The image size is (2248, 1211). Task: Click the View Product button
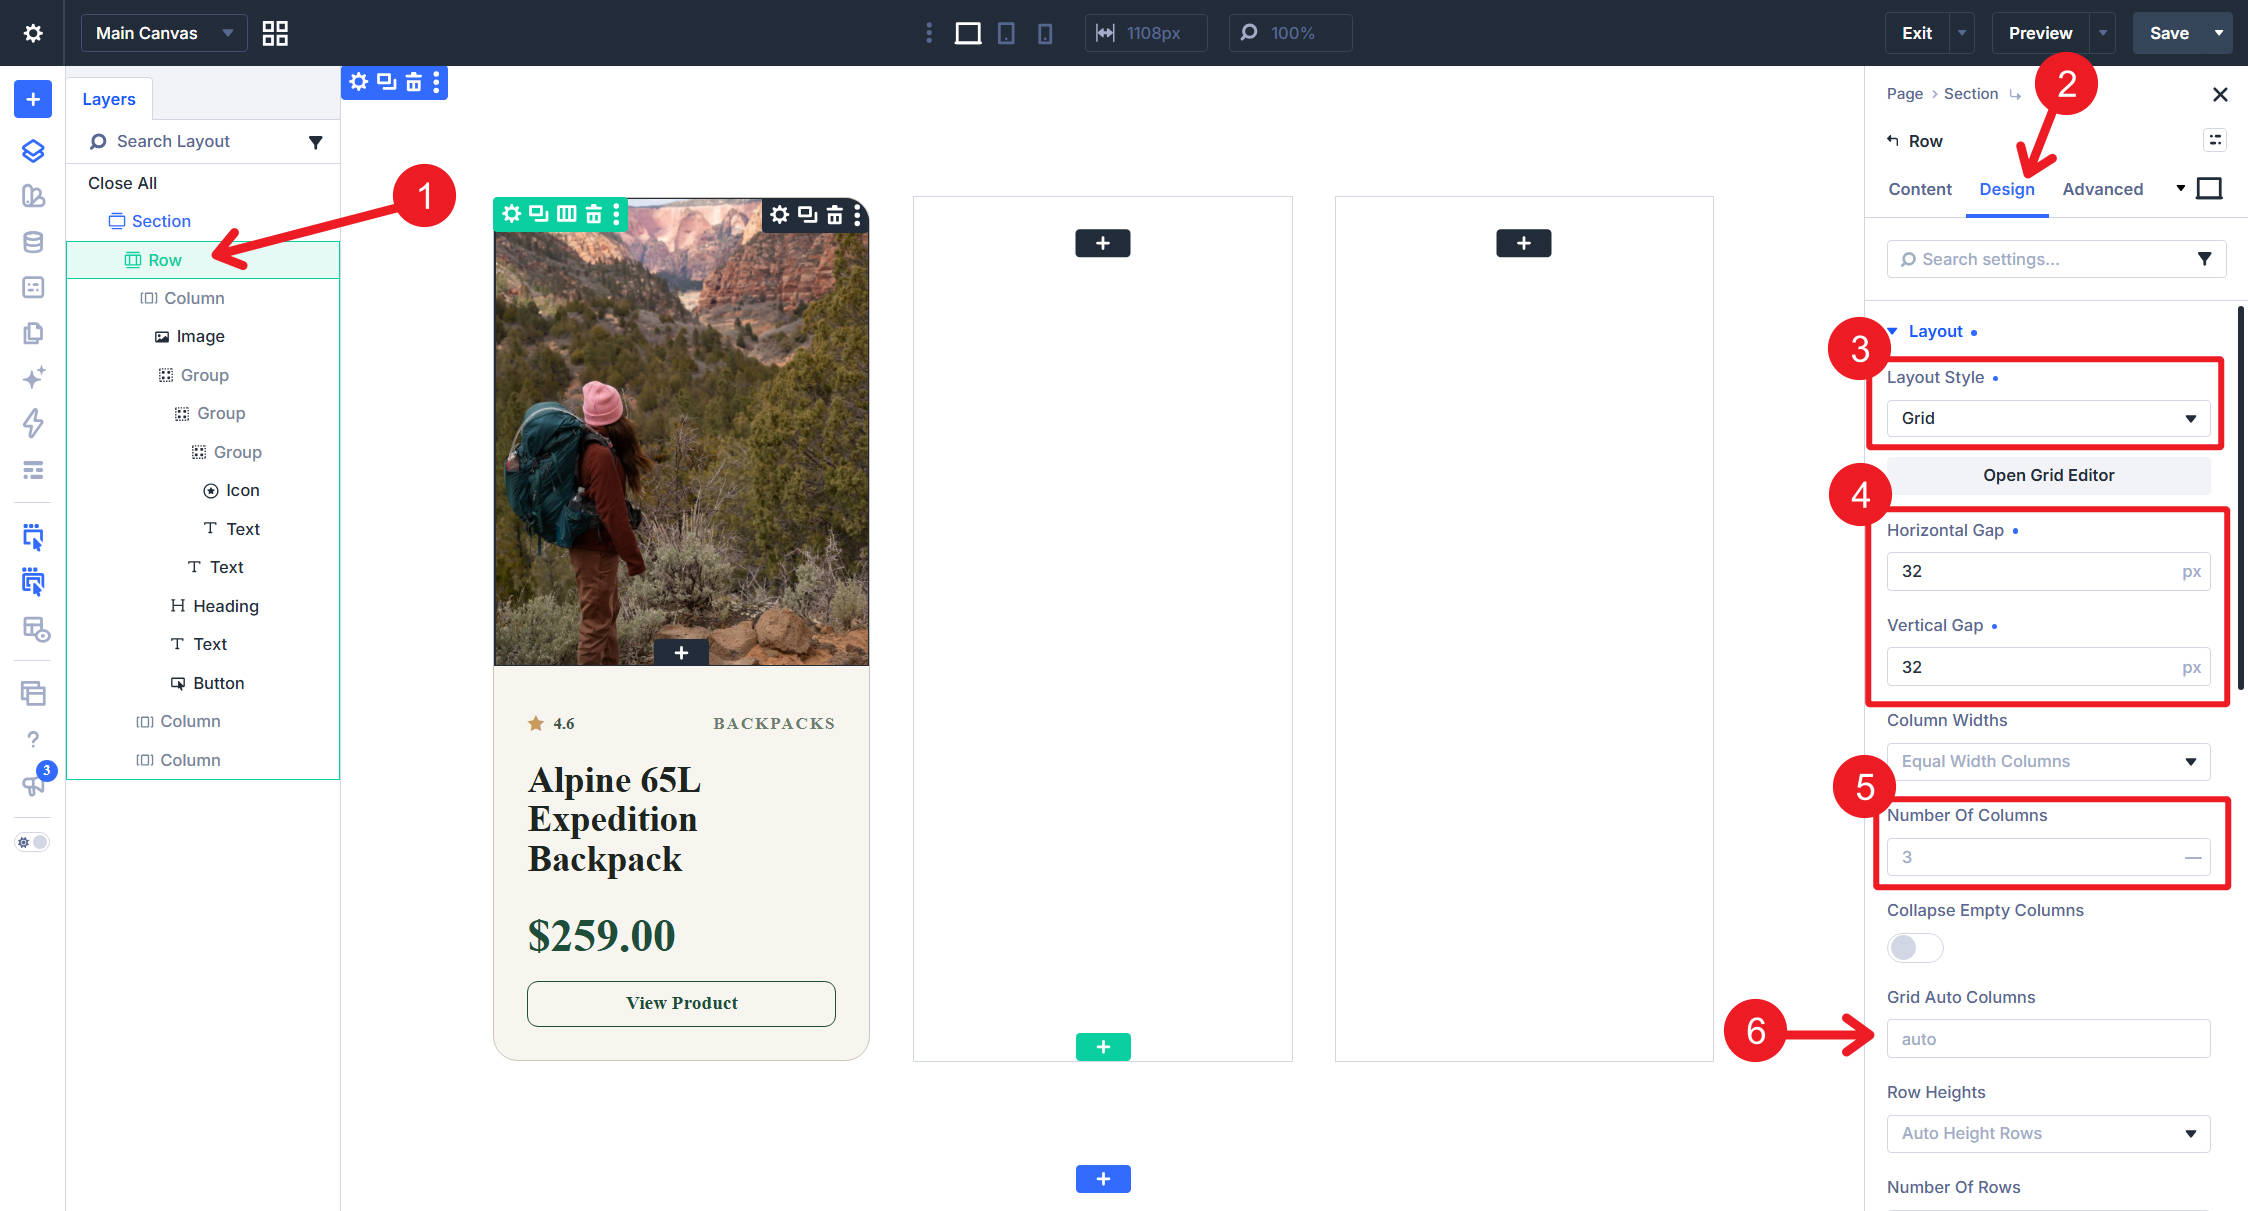(x=681, y=1003)
